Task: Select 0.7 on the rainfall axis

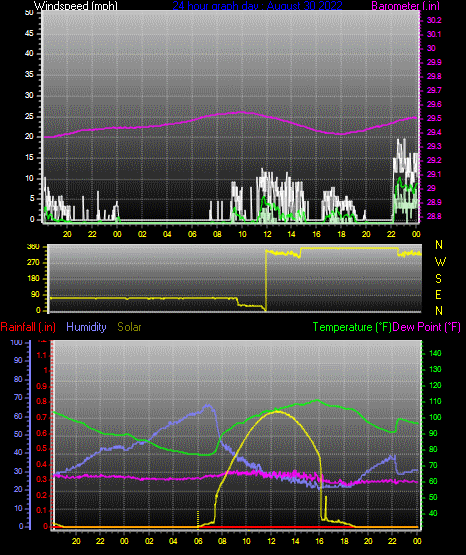Action: pyautogui.click(x=42, y=418)
